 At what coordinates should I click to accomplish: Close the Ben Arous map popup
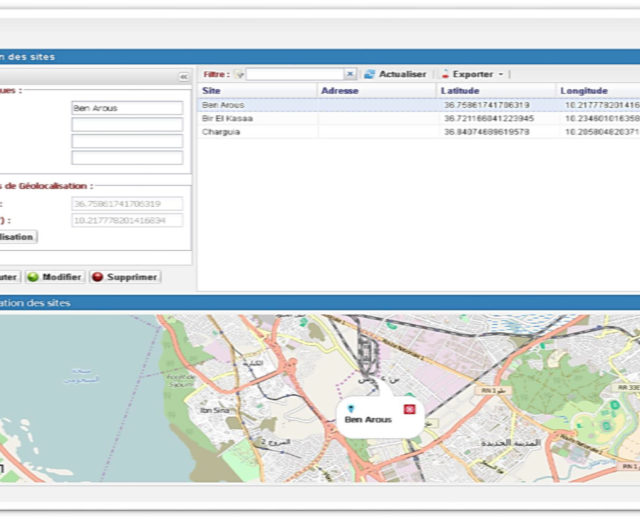tap(408, 408)
